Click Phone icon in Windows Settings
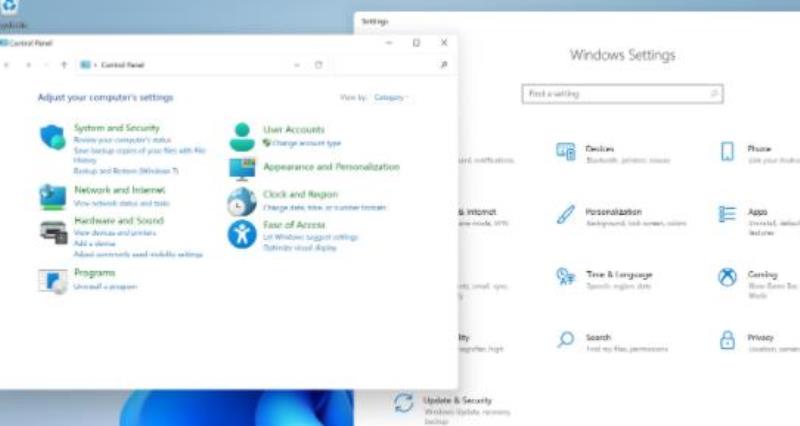Viewport: 800px width, 426px height. click(x=728, y=152)
